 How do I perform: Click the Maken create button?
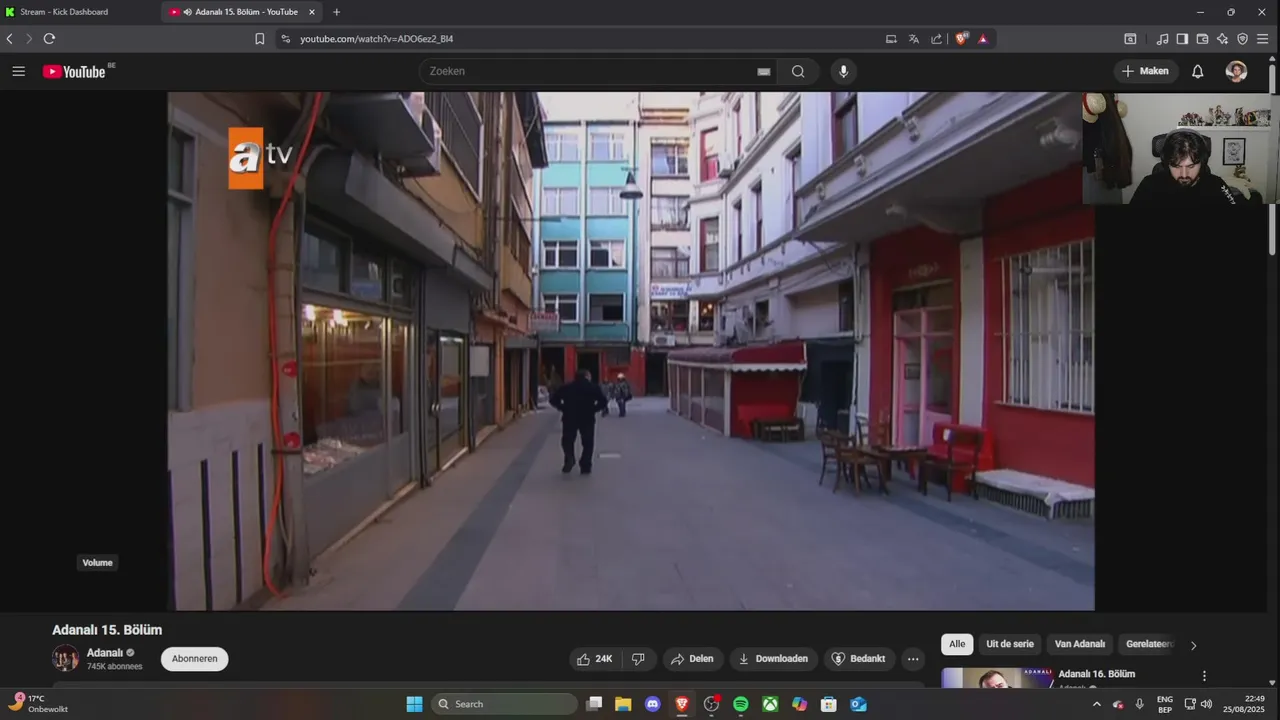click(x=1145, y=71)
